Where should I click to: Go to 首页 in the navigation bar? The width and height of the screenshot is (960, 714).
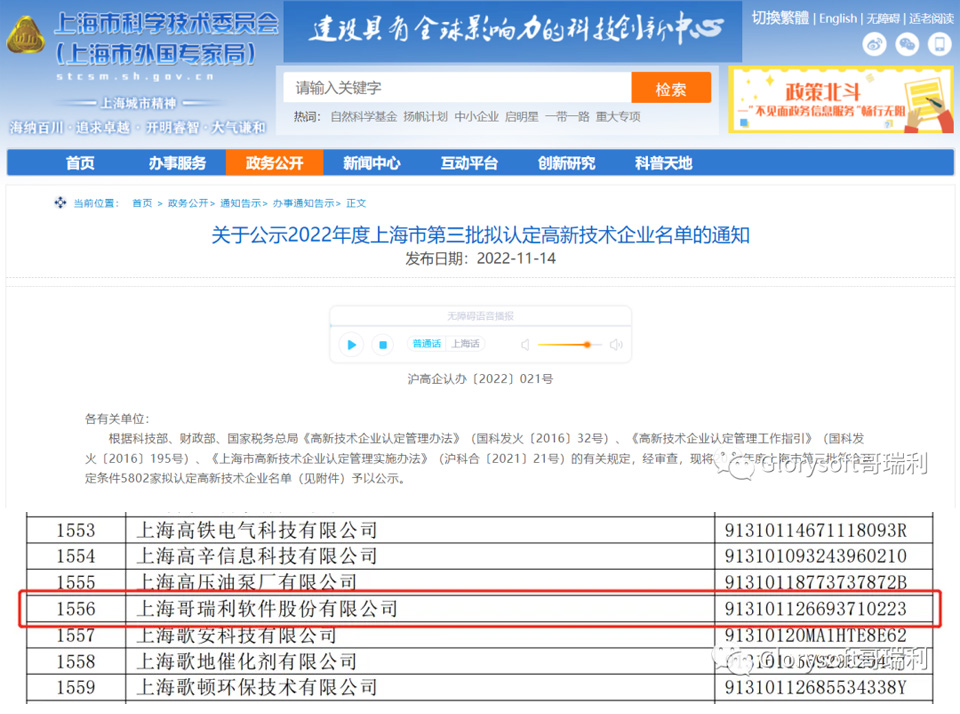[x=80, y=163]
